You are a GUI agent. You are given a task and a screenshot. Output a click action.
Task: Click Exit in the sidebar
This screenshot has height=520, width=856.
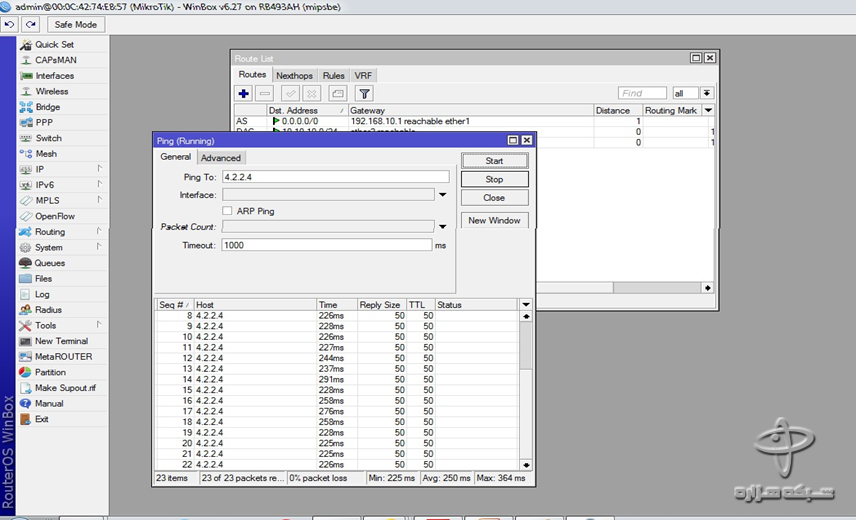coord(41,420)
